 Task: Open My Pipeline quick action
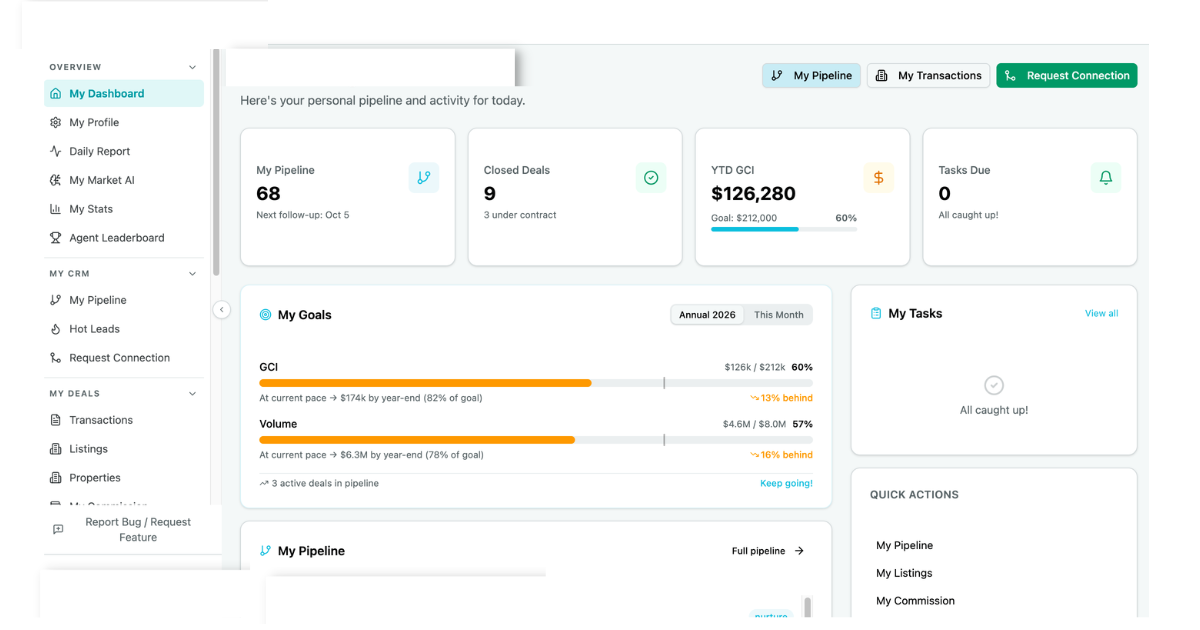[905, 546]
